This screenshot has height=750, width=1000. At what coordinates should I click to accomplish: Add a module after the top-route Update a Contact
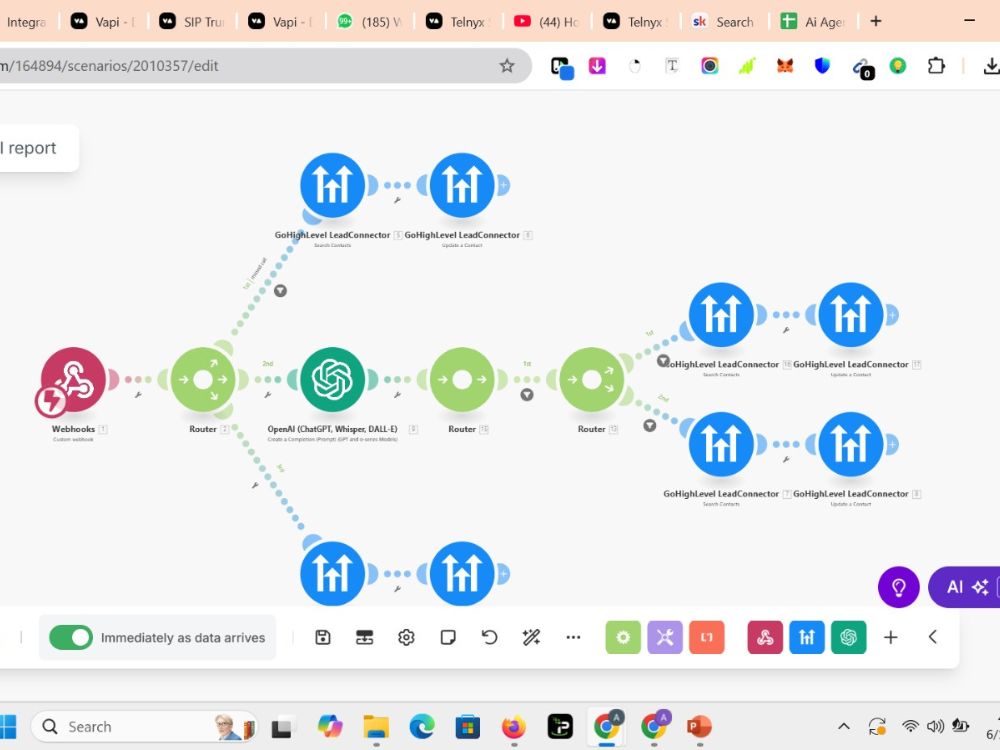coord(503,185)
